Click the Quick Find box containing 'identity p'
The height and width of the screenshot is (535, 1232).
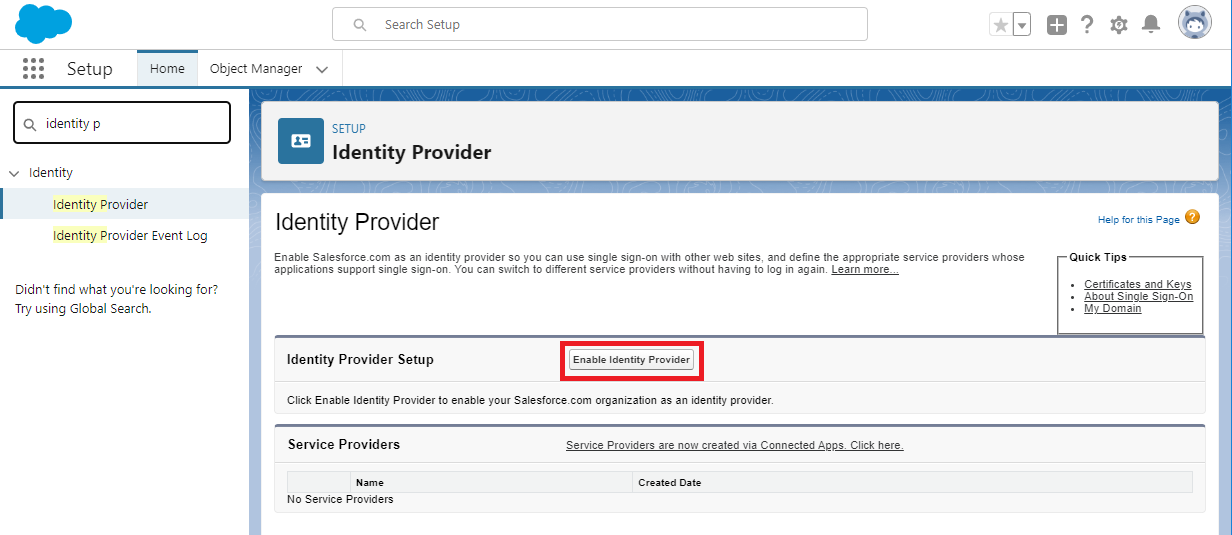pos(122,123)
